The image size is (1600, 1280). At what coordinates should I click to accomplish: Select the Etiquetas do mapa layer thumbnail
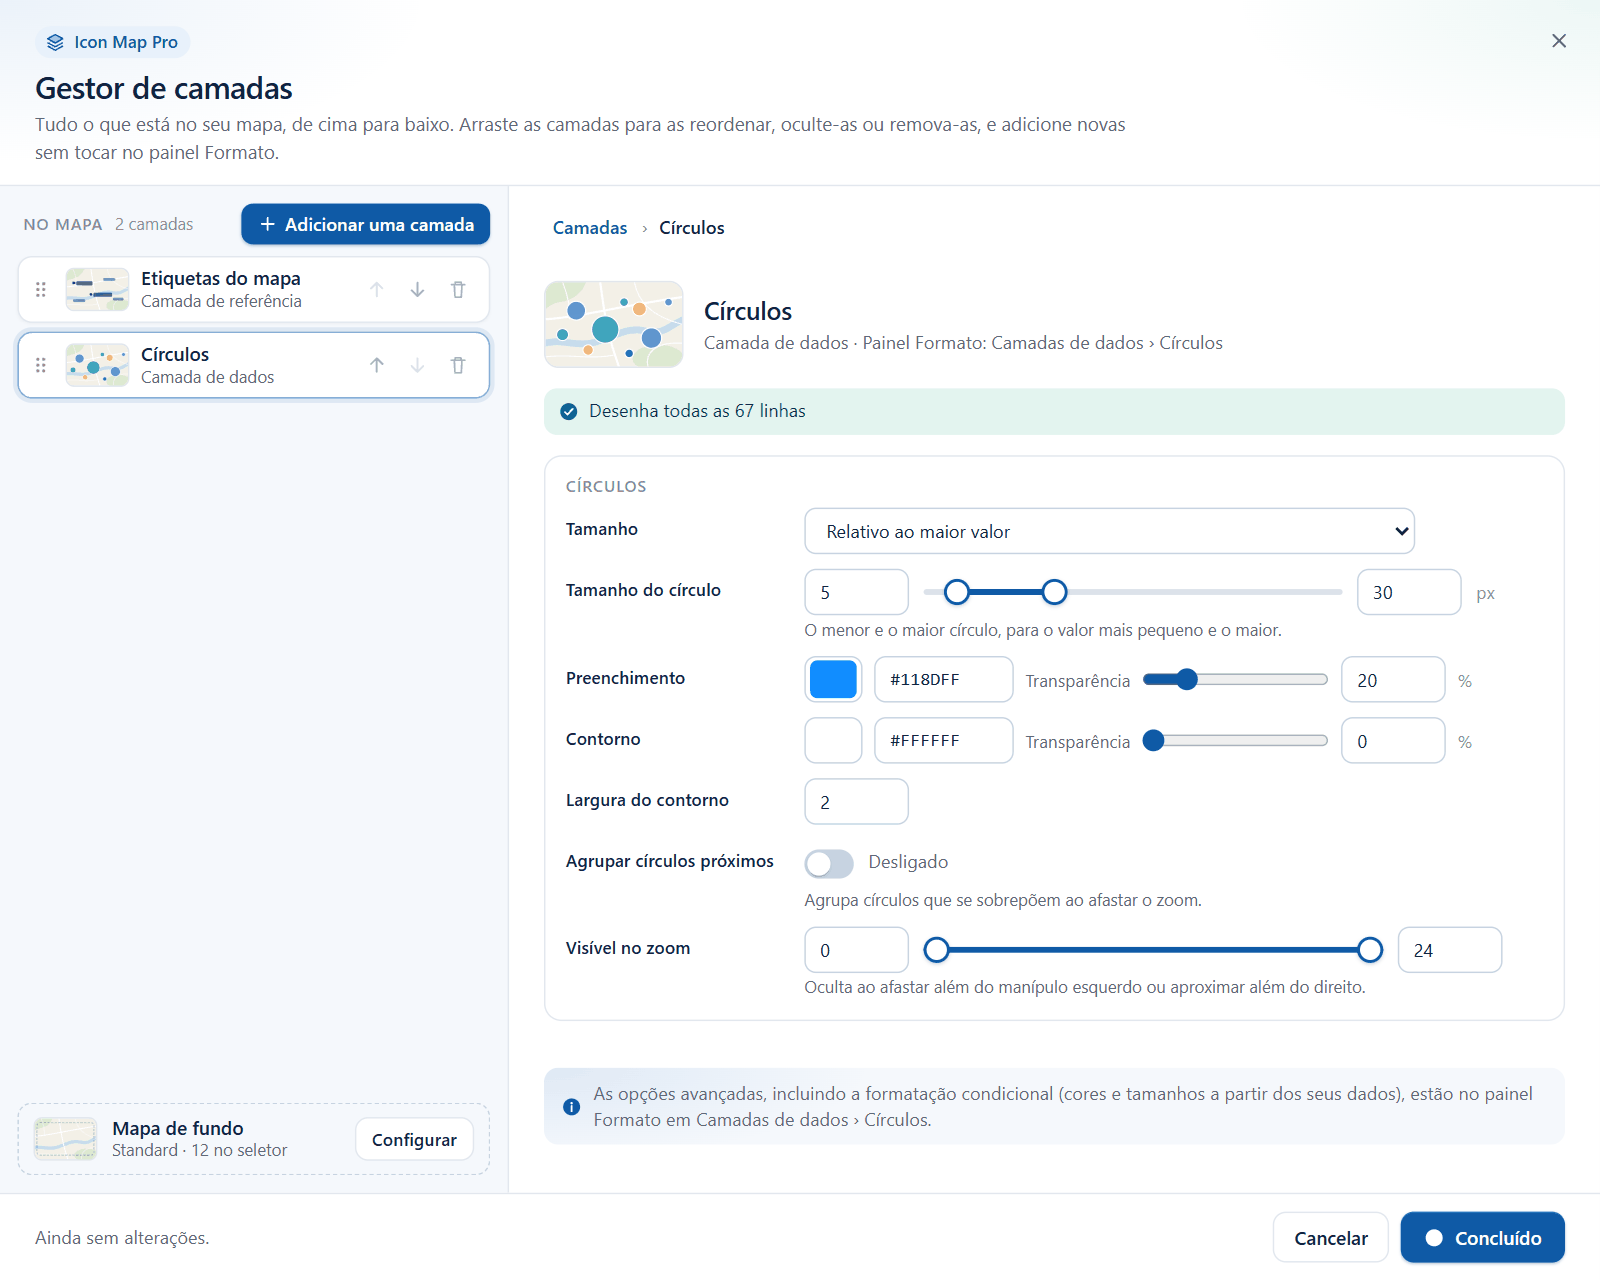pos(97,290)
